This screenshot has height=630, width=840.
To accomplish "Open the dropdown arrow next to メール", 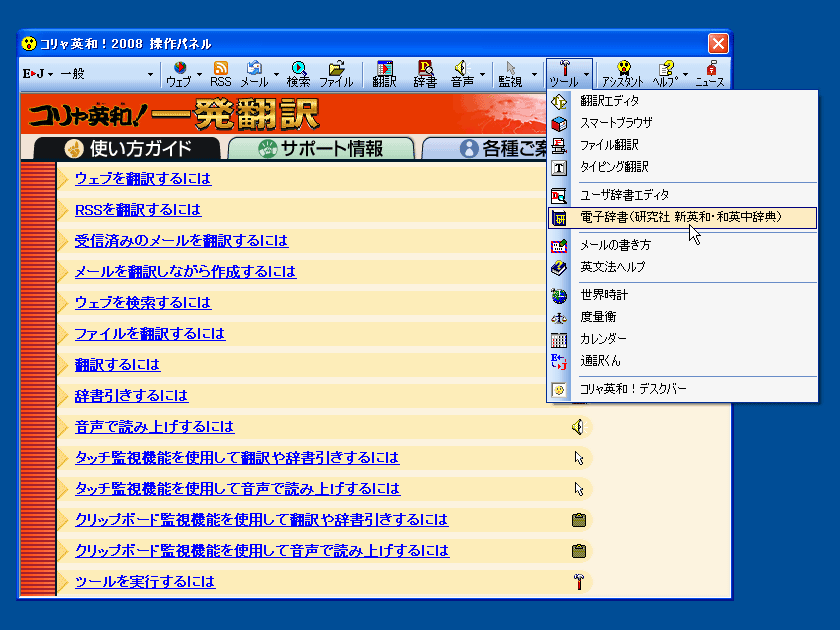I will pyautogui.click(x=276, y=74).
